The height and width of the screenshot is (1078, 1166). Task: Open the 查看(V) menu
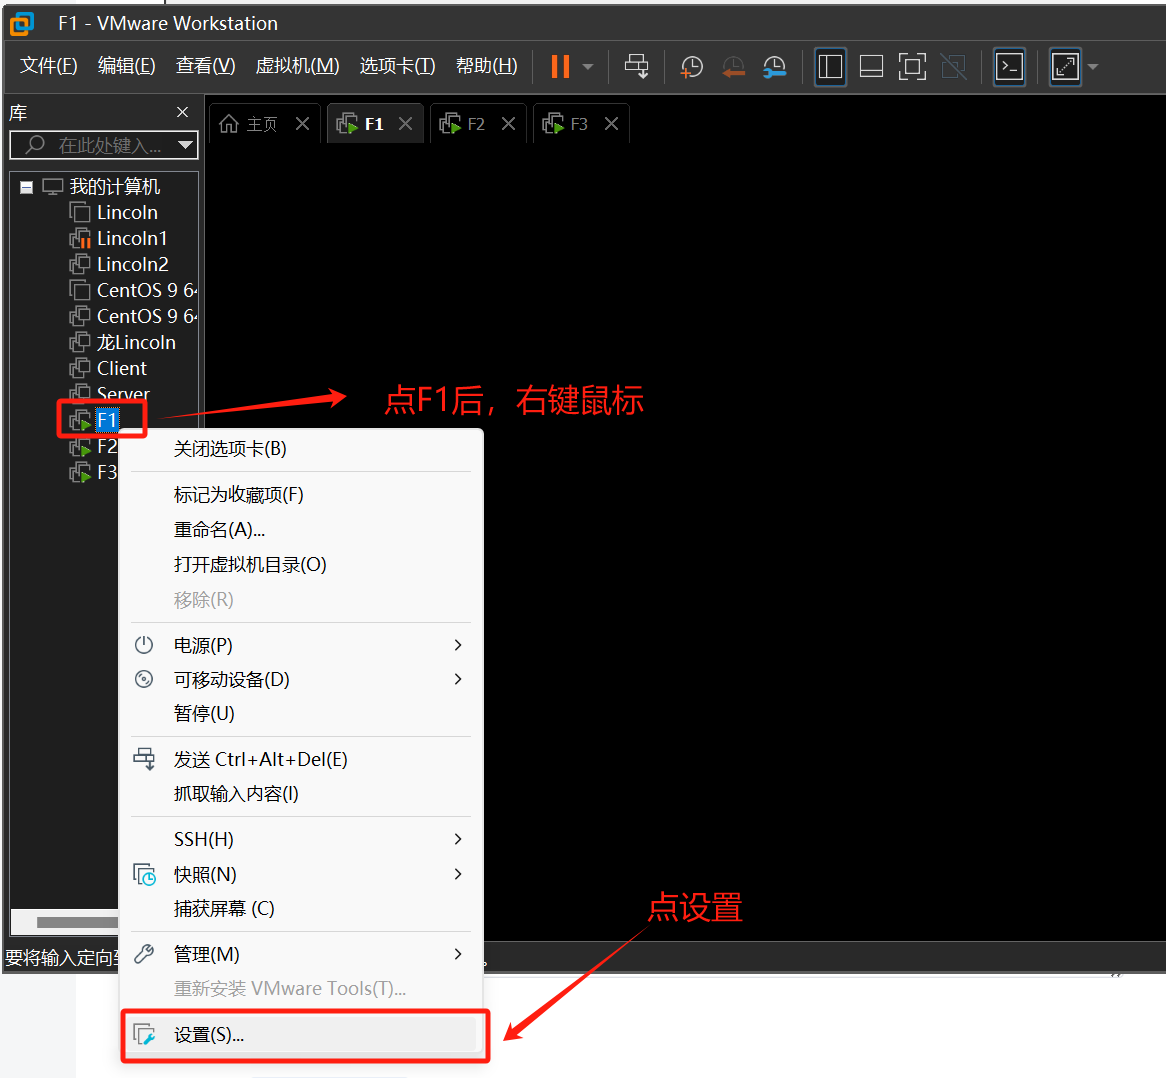[x=205, y=66]
